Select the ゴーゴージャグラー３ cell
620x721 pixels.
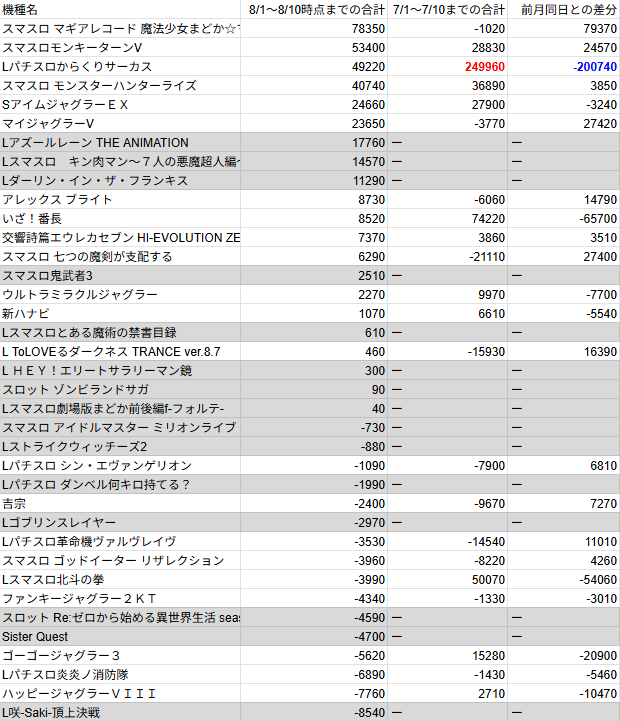point(120,656)
